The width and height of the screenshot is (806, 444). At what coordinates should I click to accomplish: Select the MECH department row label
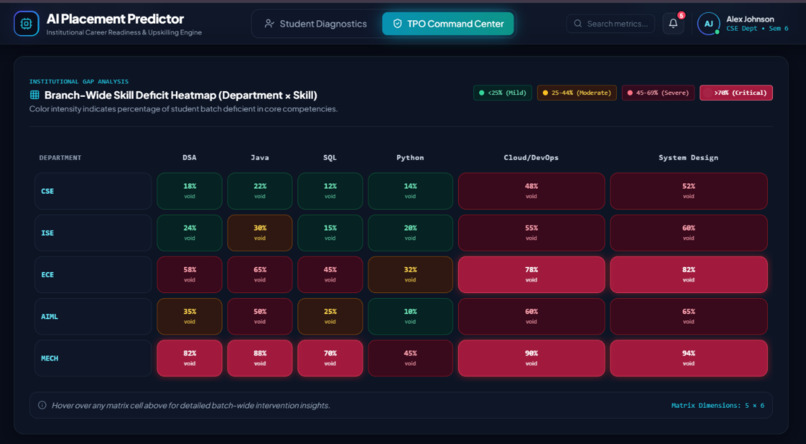93,358
